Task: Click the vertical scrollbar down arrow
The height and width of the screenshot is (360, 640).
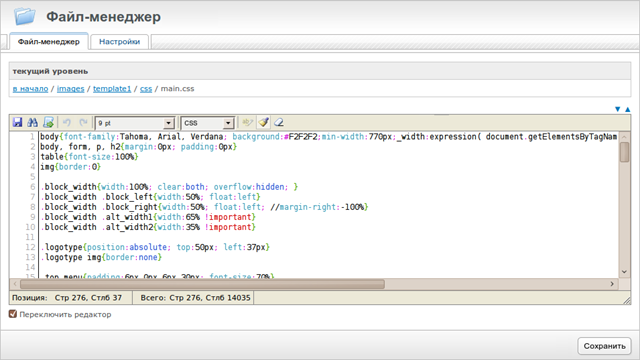Action: tap(624, 272)
